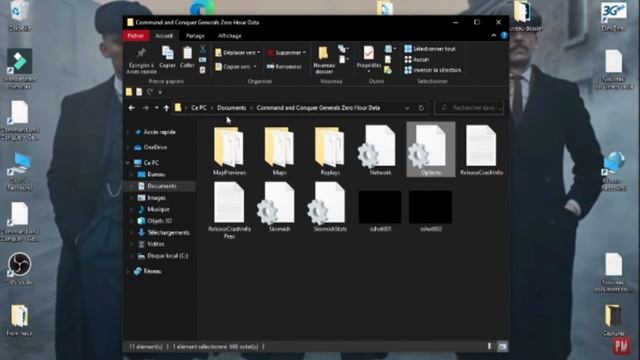
Task: Click the up one level arrow
Action: pyautogui.click(x=166, y=108)
